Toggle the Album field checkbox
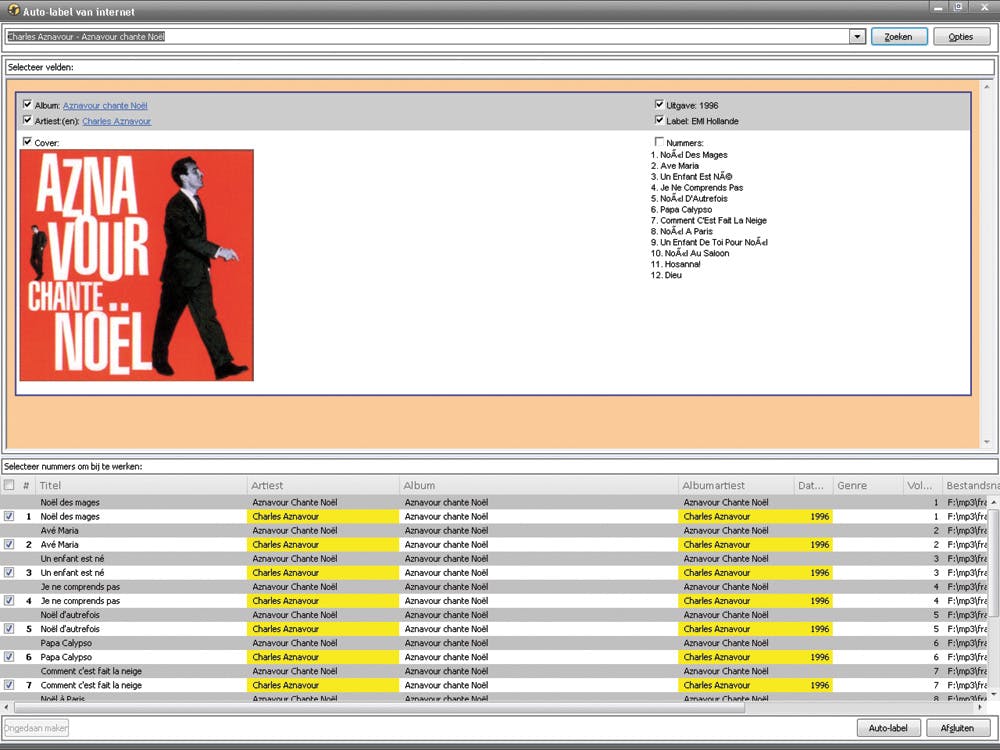1000x750 pixels. tap(27, 104)
